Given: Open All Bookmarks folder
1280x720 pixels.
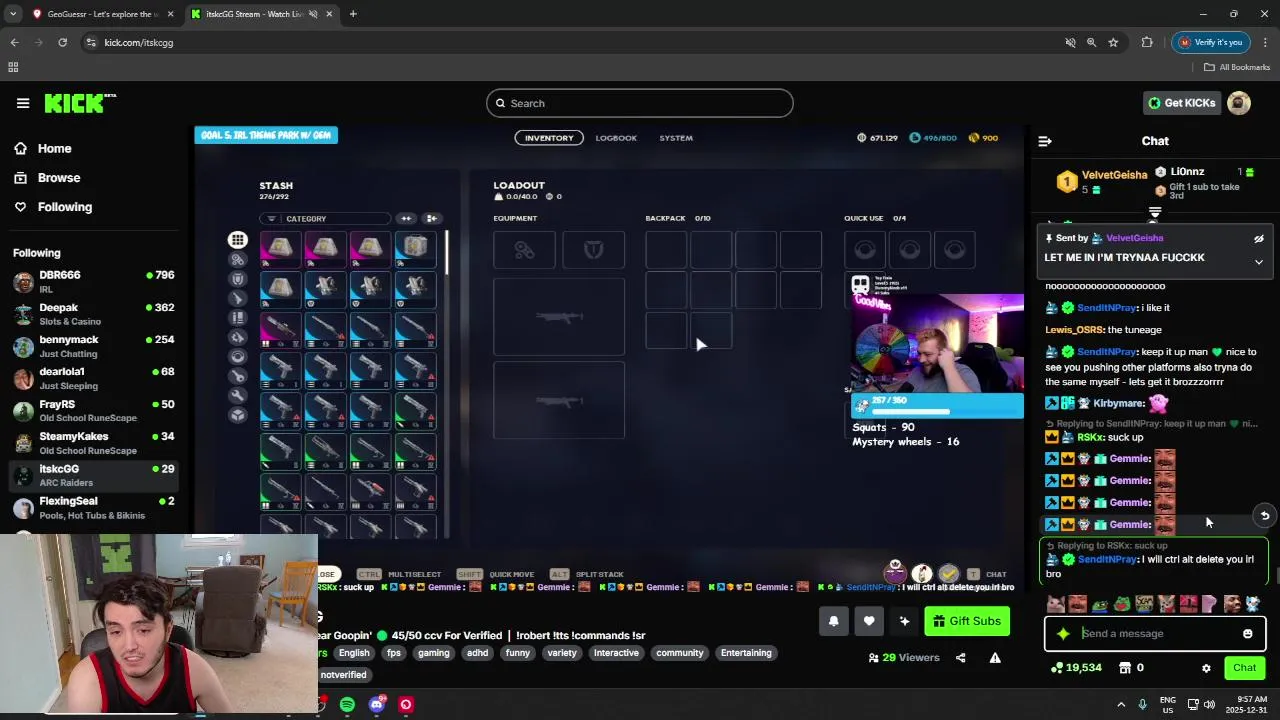Looking at the screenshot, I should click(x=1237, y=67).
